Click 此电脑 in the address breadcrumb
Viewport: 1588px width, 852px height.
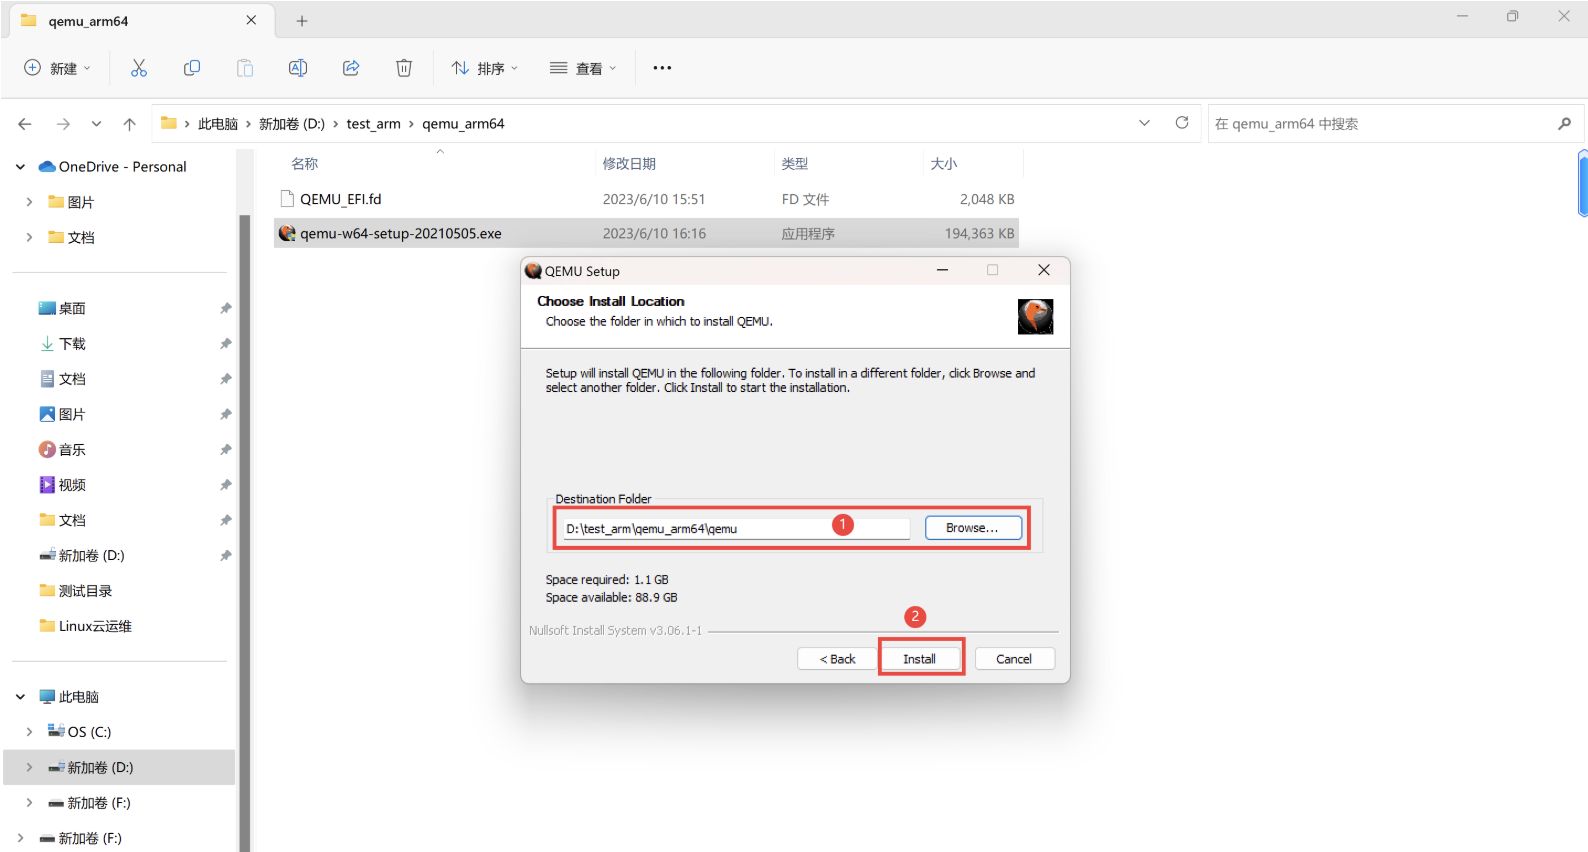218,124
